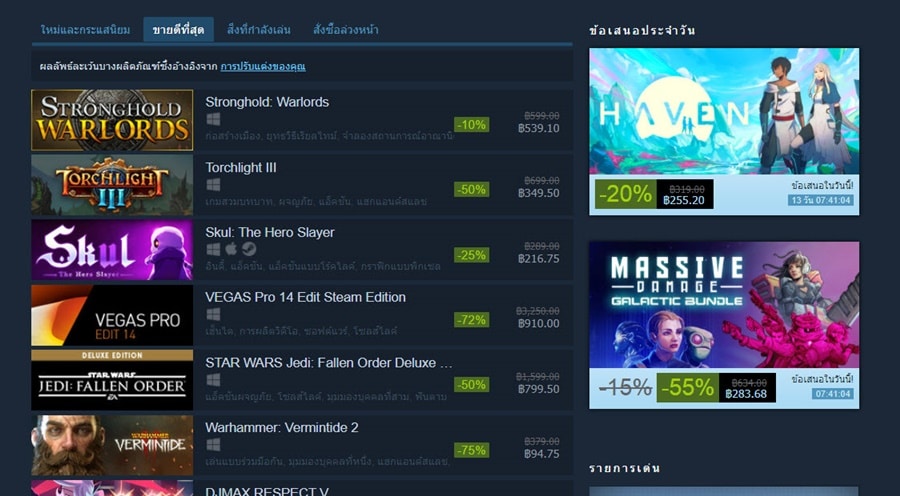Viewport: 900px width, 496px height.
Task: Click the Windows icon under Warhammer: Vermintide 2
Action: (213, 445)
